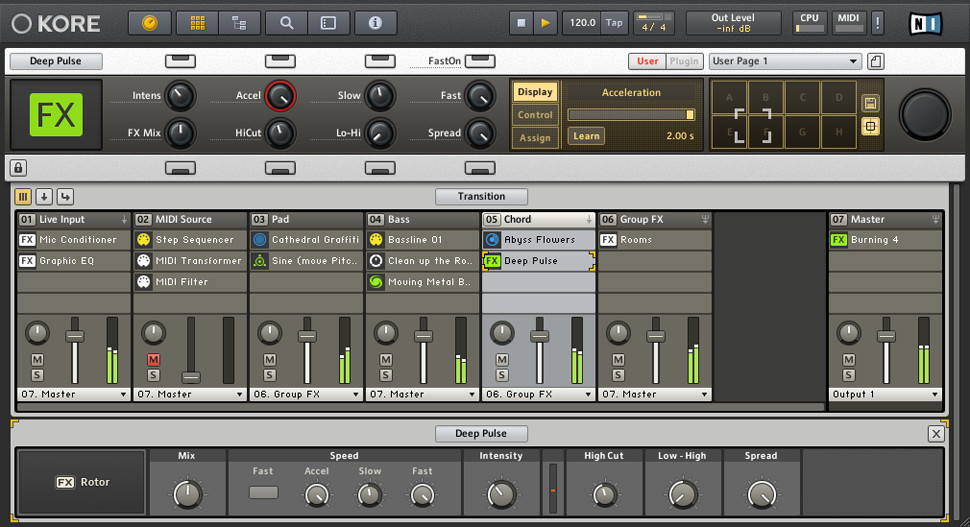
Task: Open the User Page 1 dropdown
Action: 784,61
